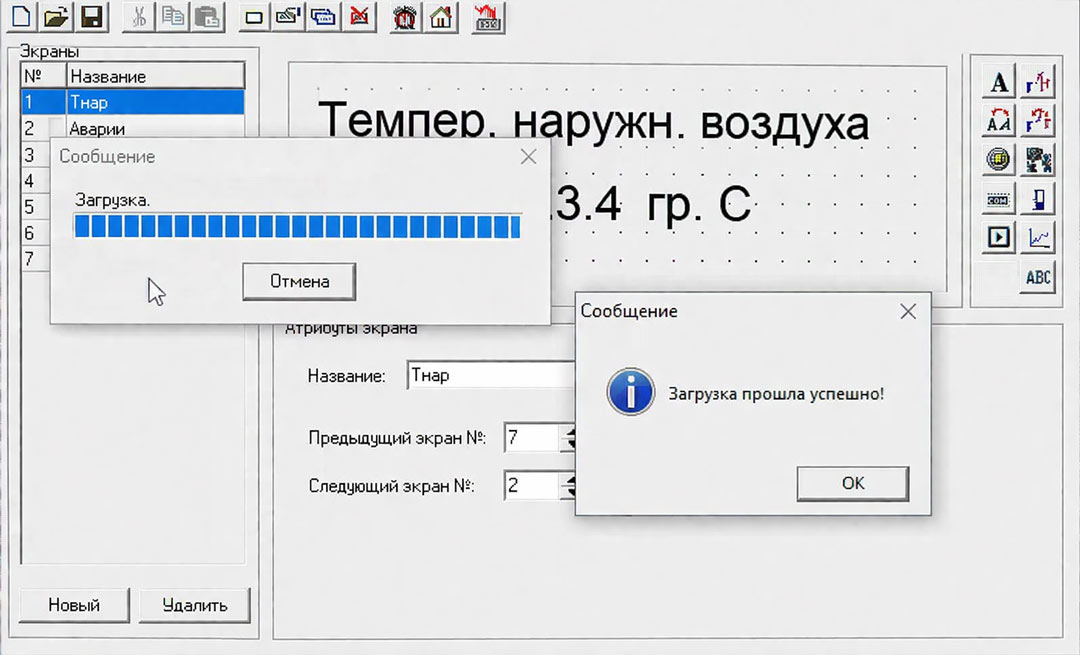Screen dimensions: 1080x655
Task: Select the bold letter A text tool
Action: tap(999, 83)
